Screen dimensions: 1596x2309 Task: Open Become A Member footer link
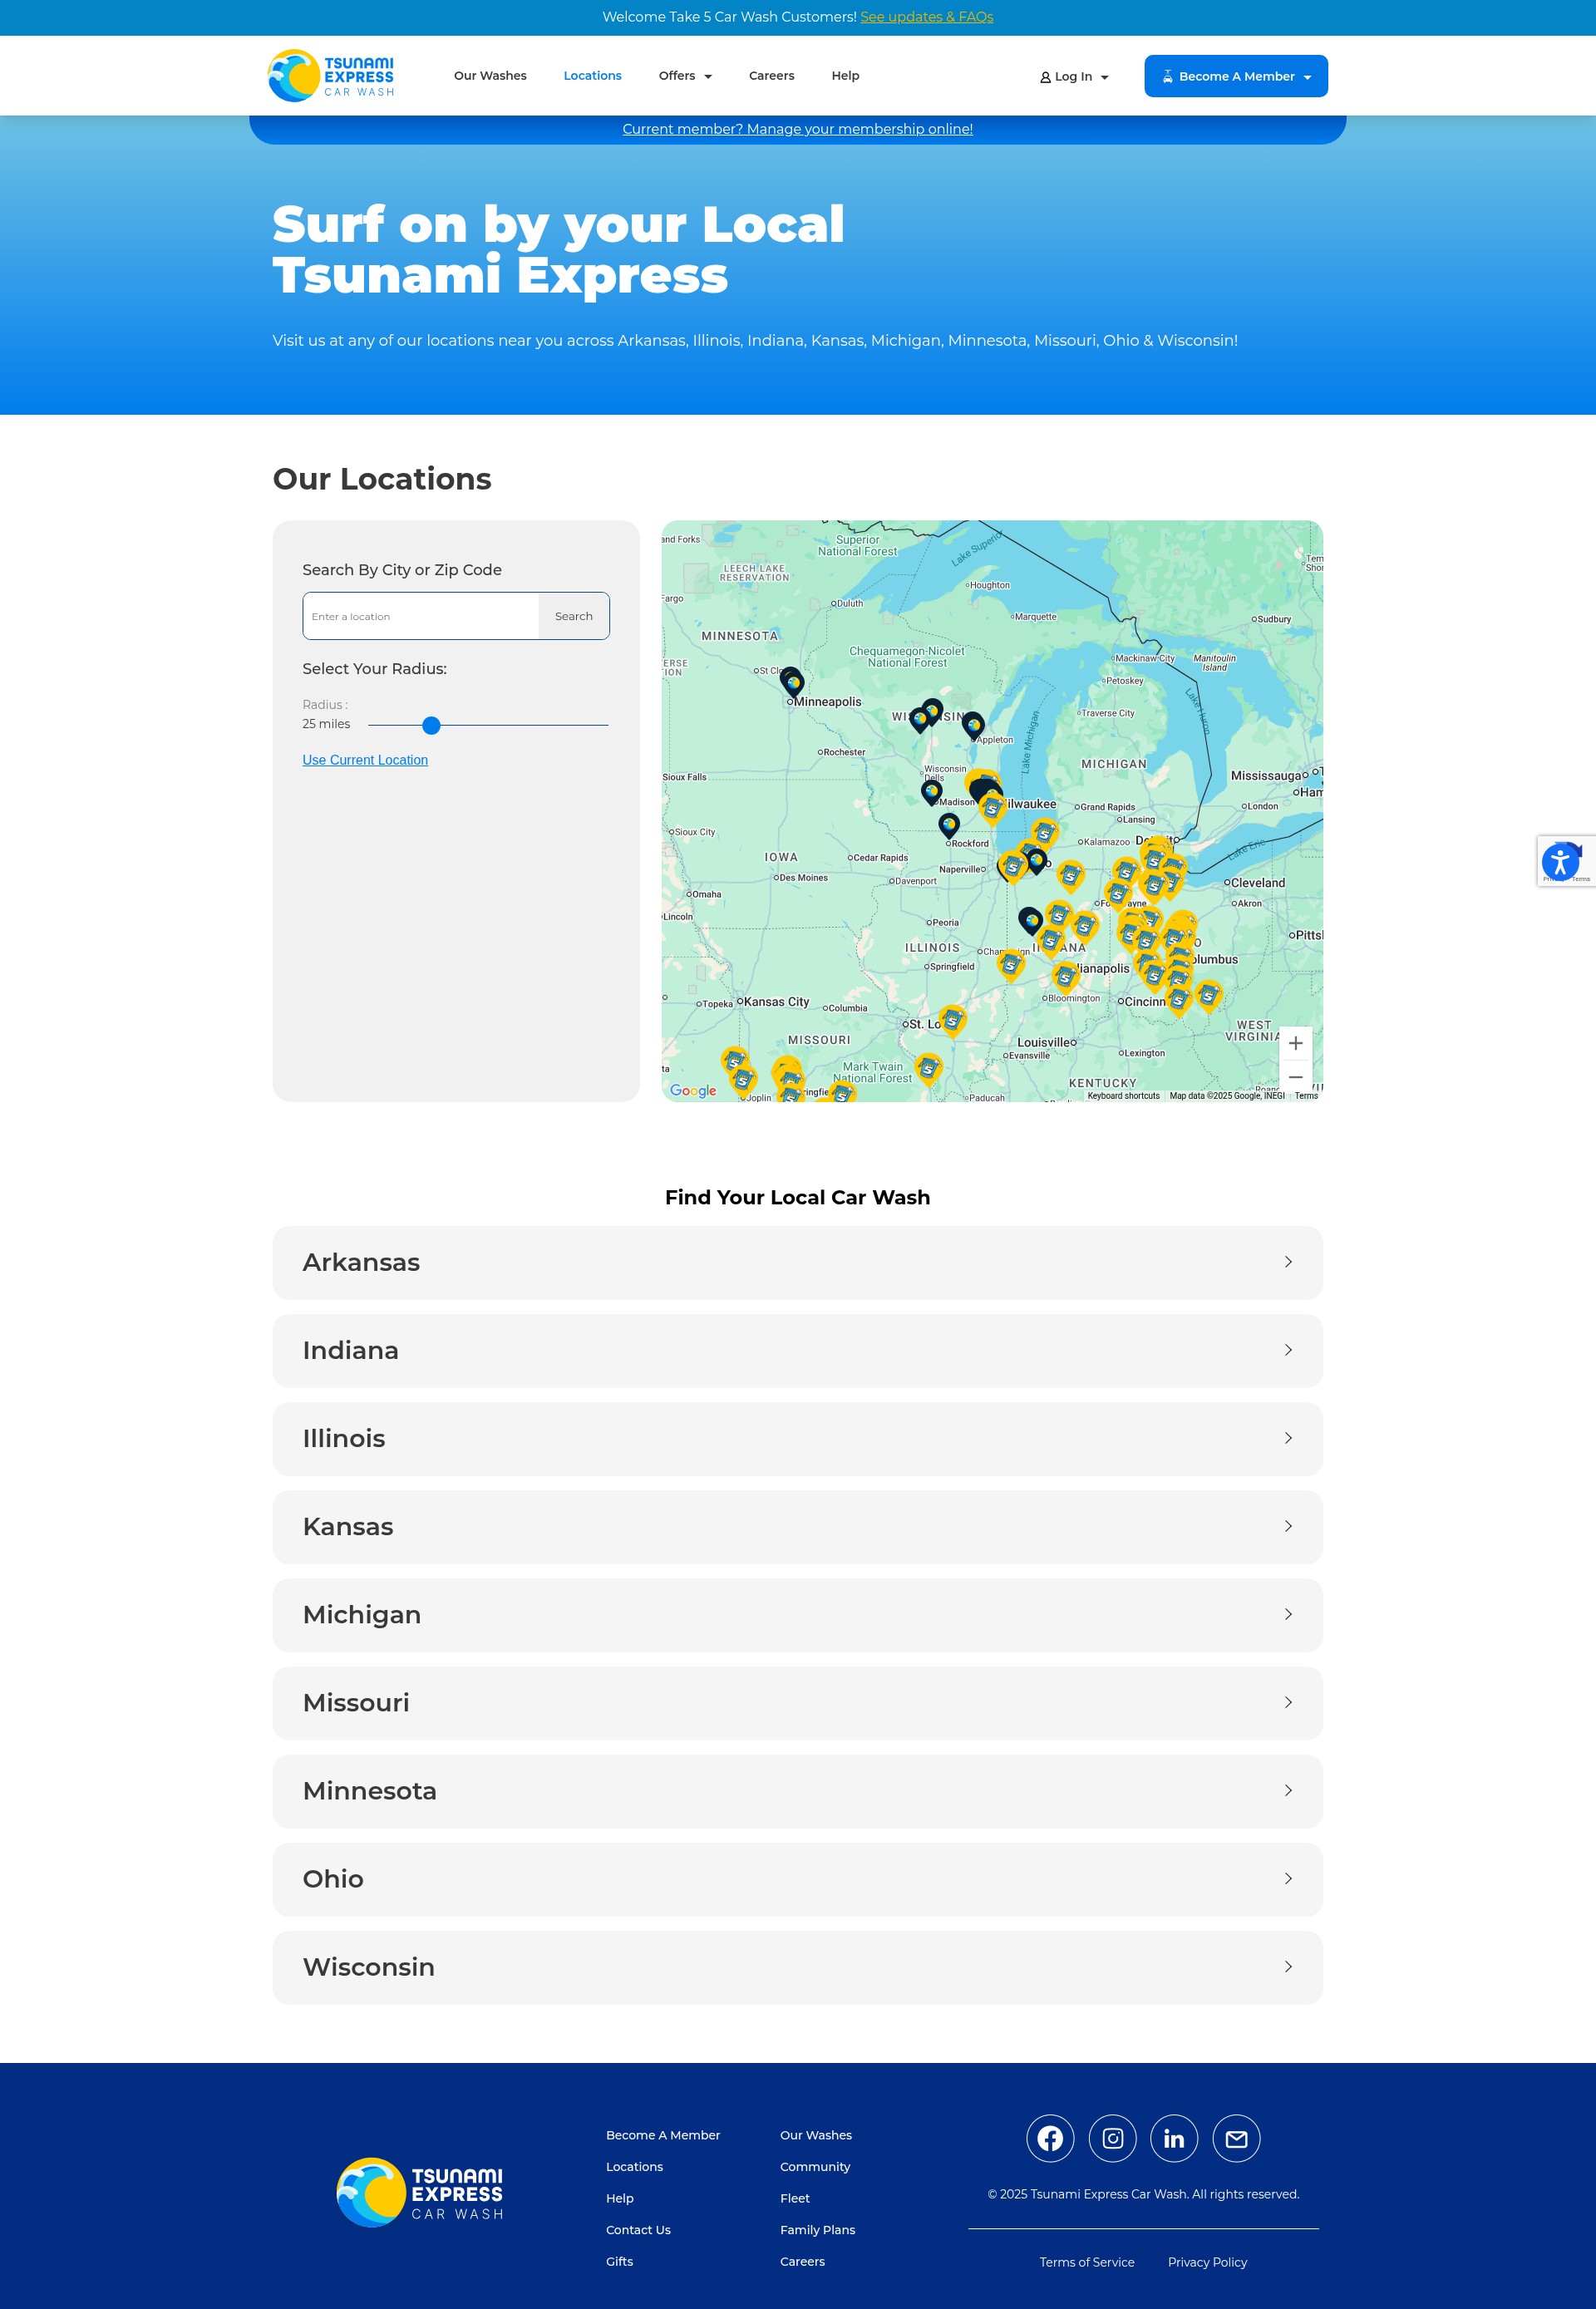(663, 2135)
